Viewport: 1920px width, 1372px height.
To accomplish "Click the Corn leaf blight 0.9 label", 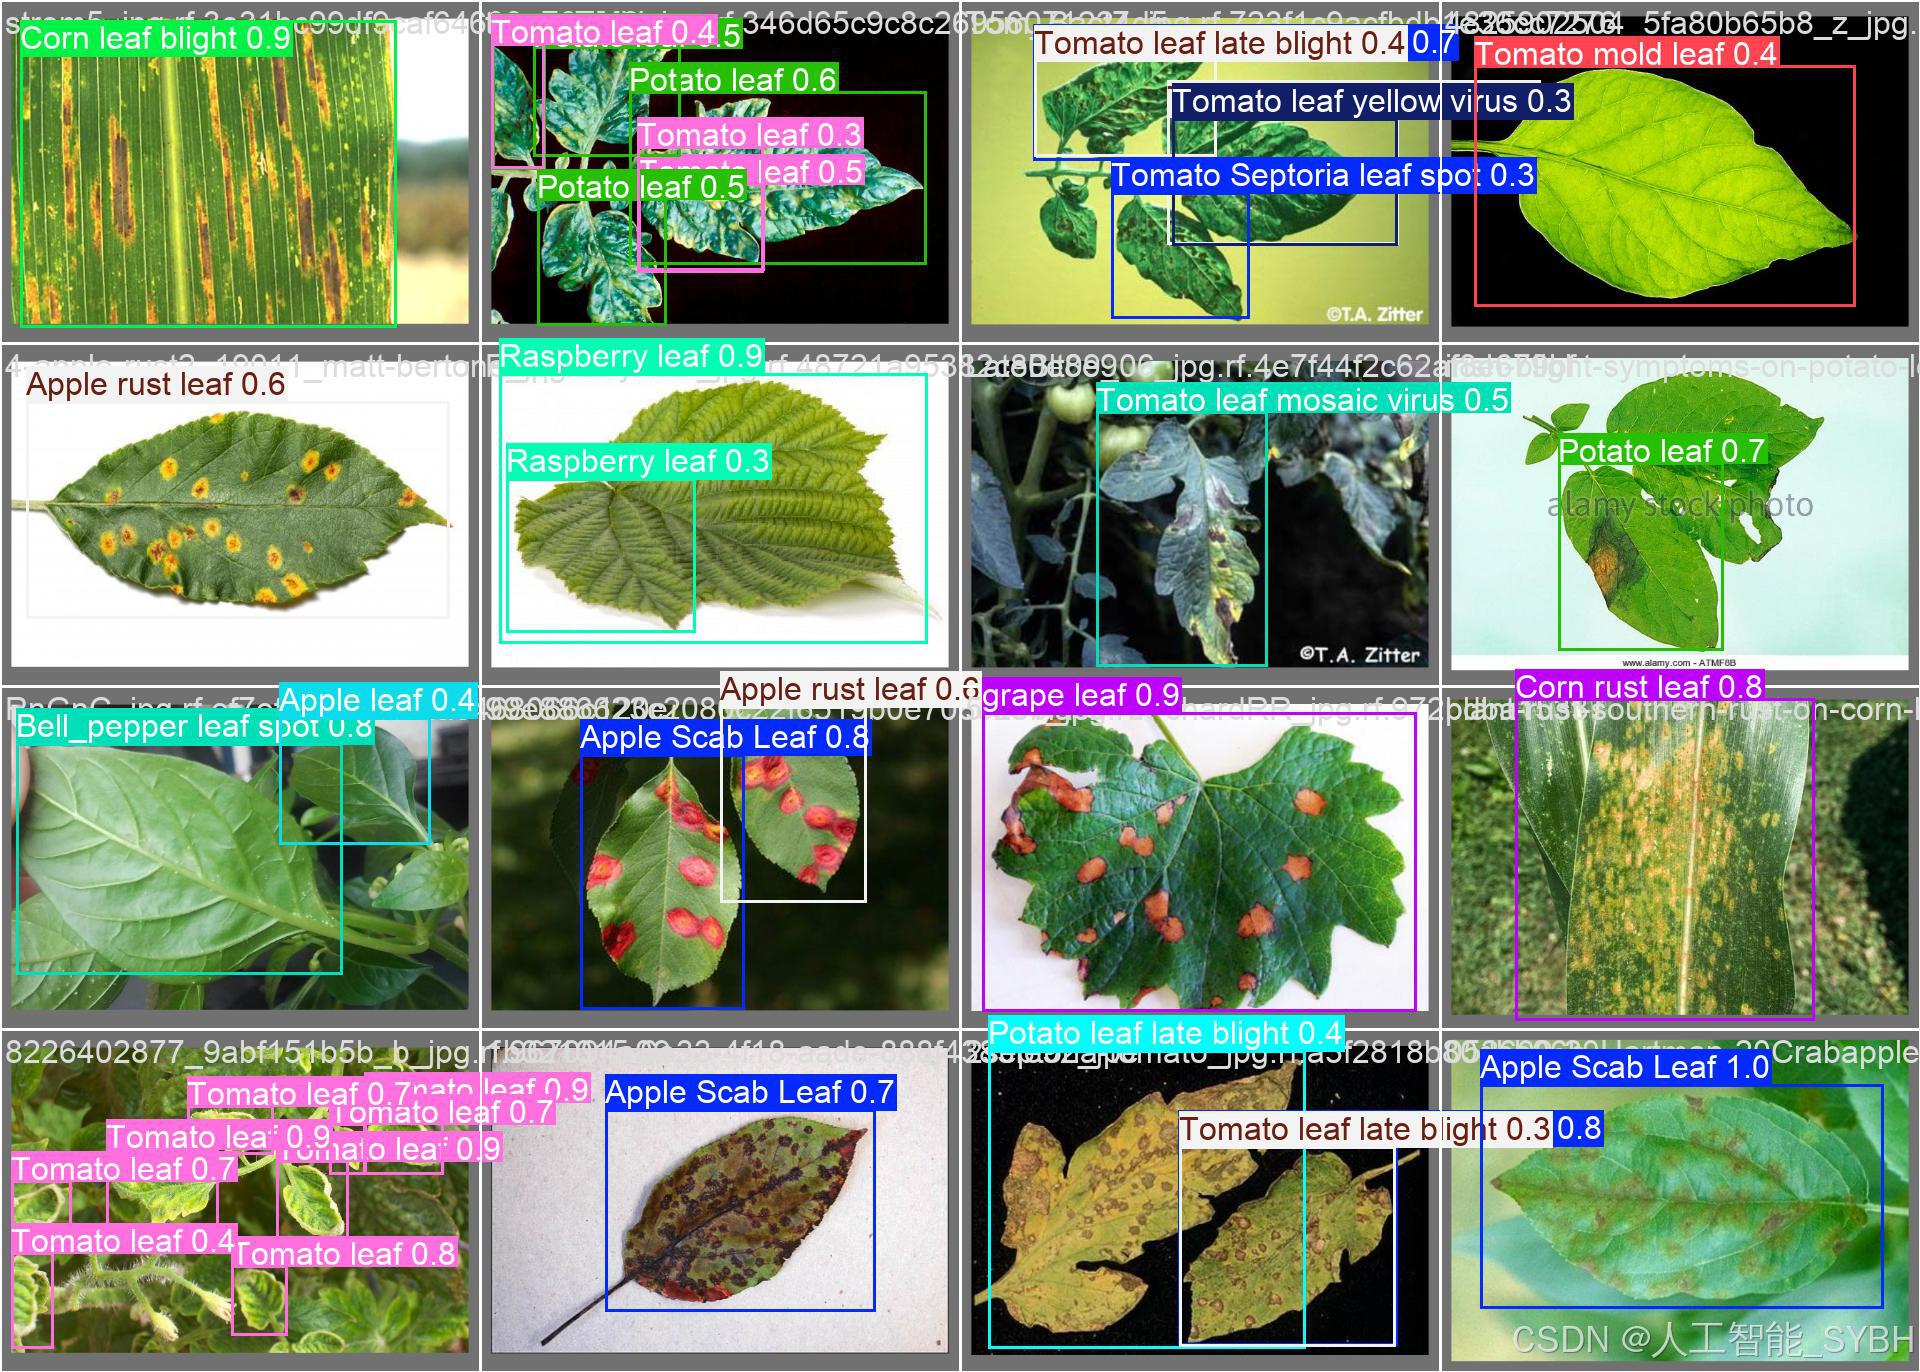I will tap(155, 39).
